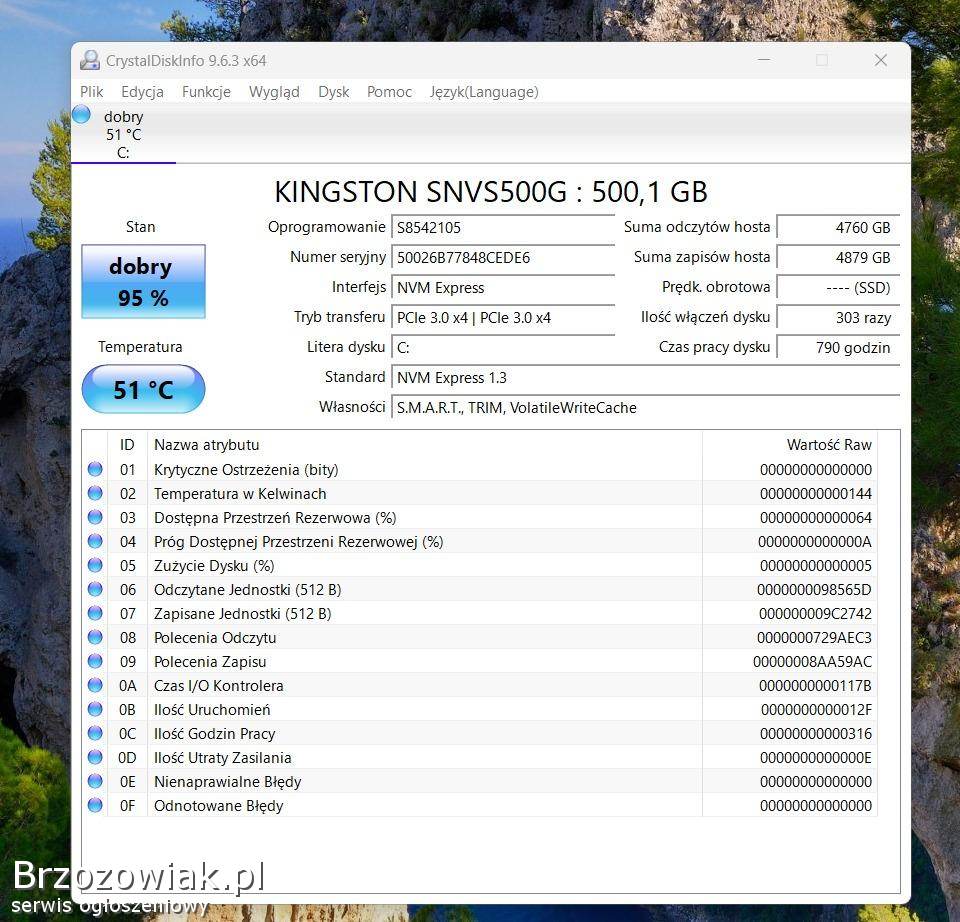This screenshot has height=922, width=960.
Task: Open the Plik menu
Action: click(x=91, y=92)
